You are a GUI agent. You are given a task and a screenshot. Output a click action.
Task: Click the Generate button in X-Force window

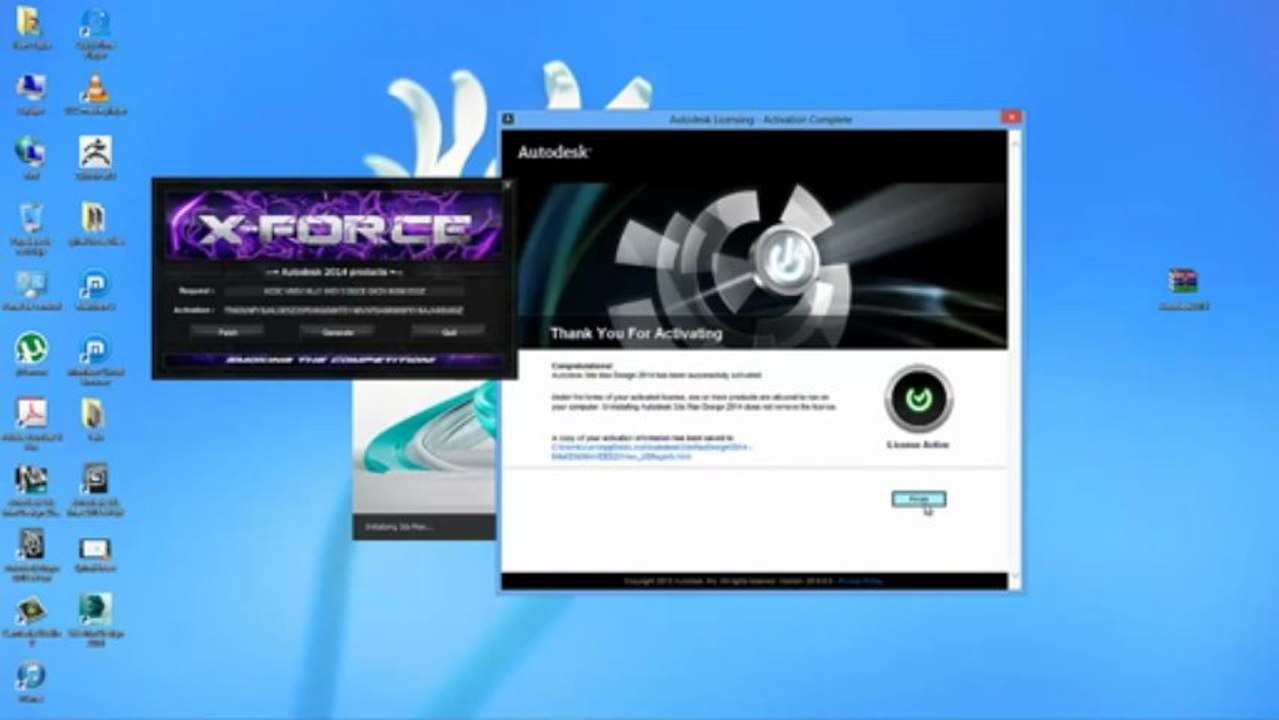(x=336, y=331)
